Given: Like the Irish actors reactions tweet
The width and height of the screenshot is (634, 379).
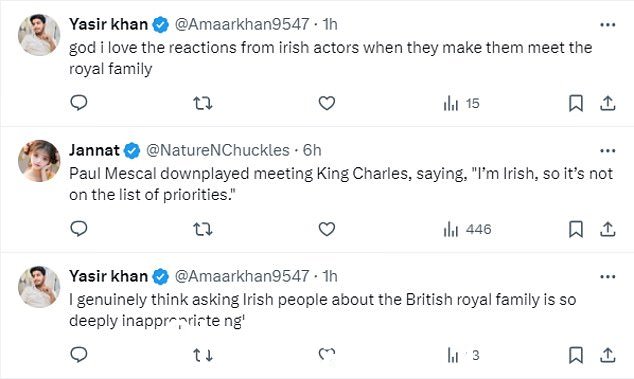Looking at the screenshot, I should tap(327, 104).
